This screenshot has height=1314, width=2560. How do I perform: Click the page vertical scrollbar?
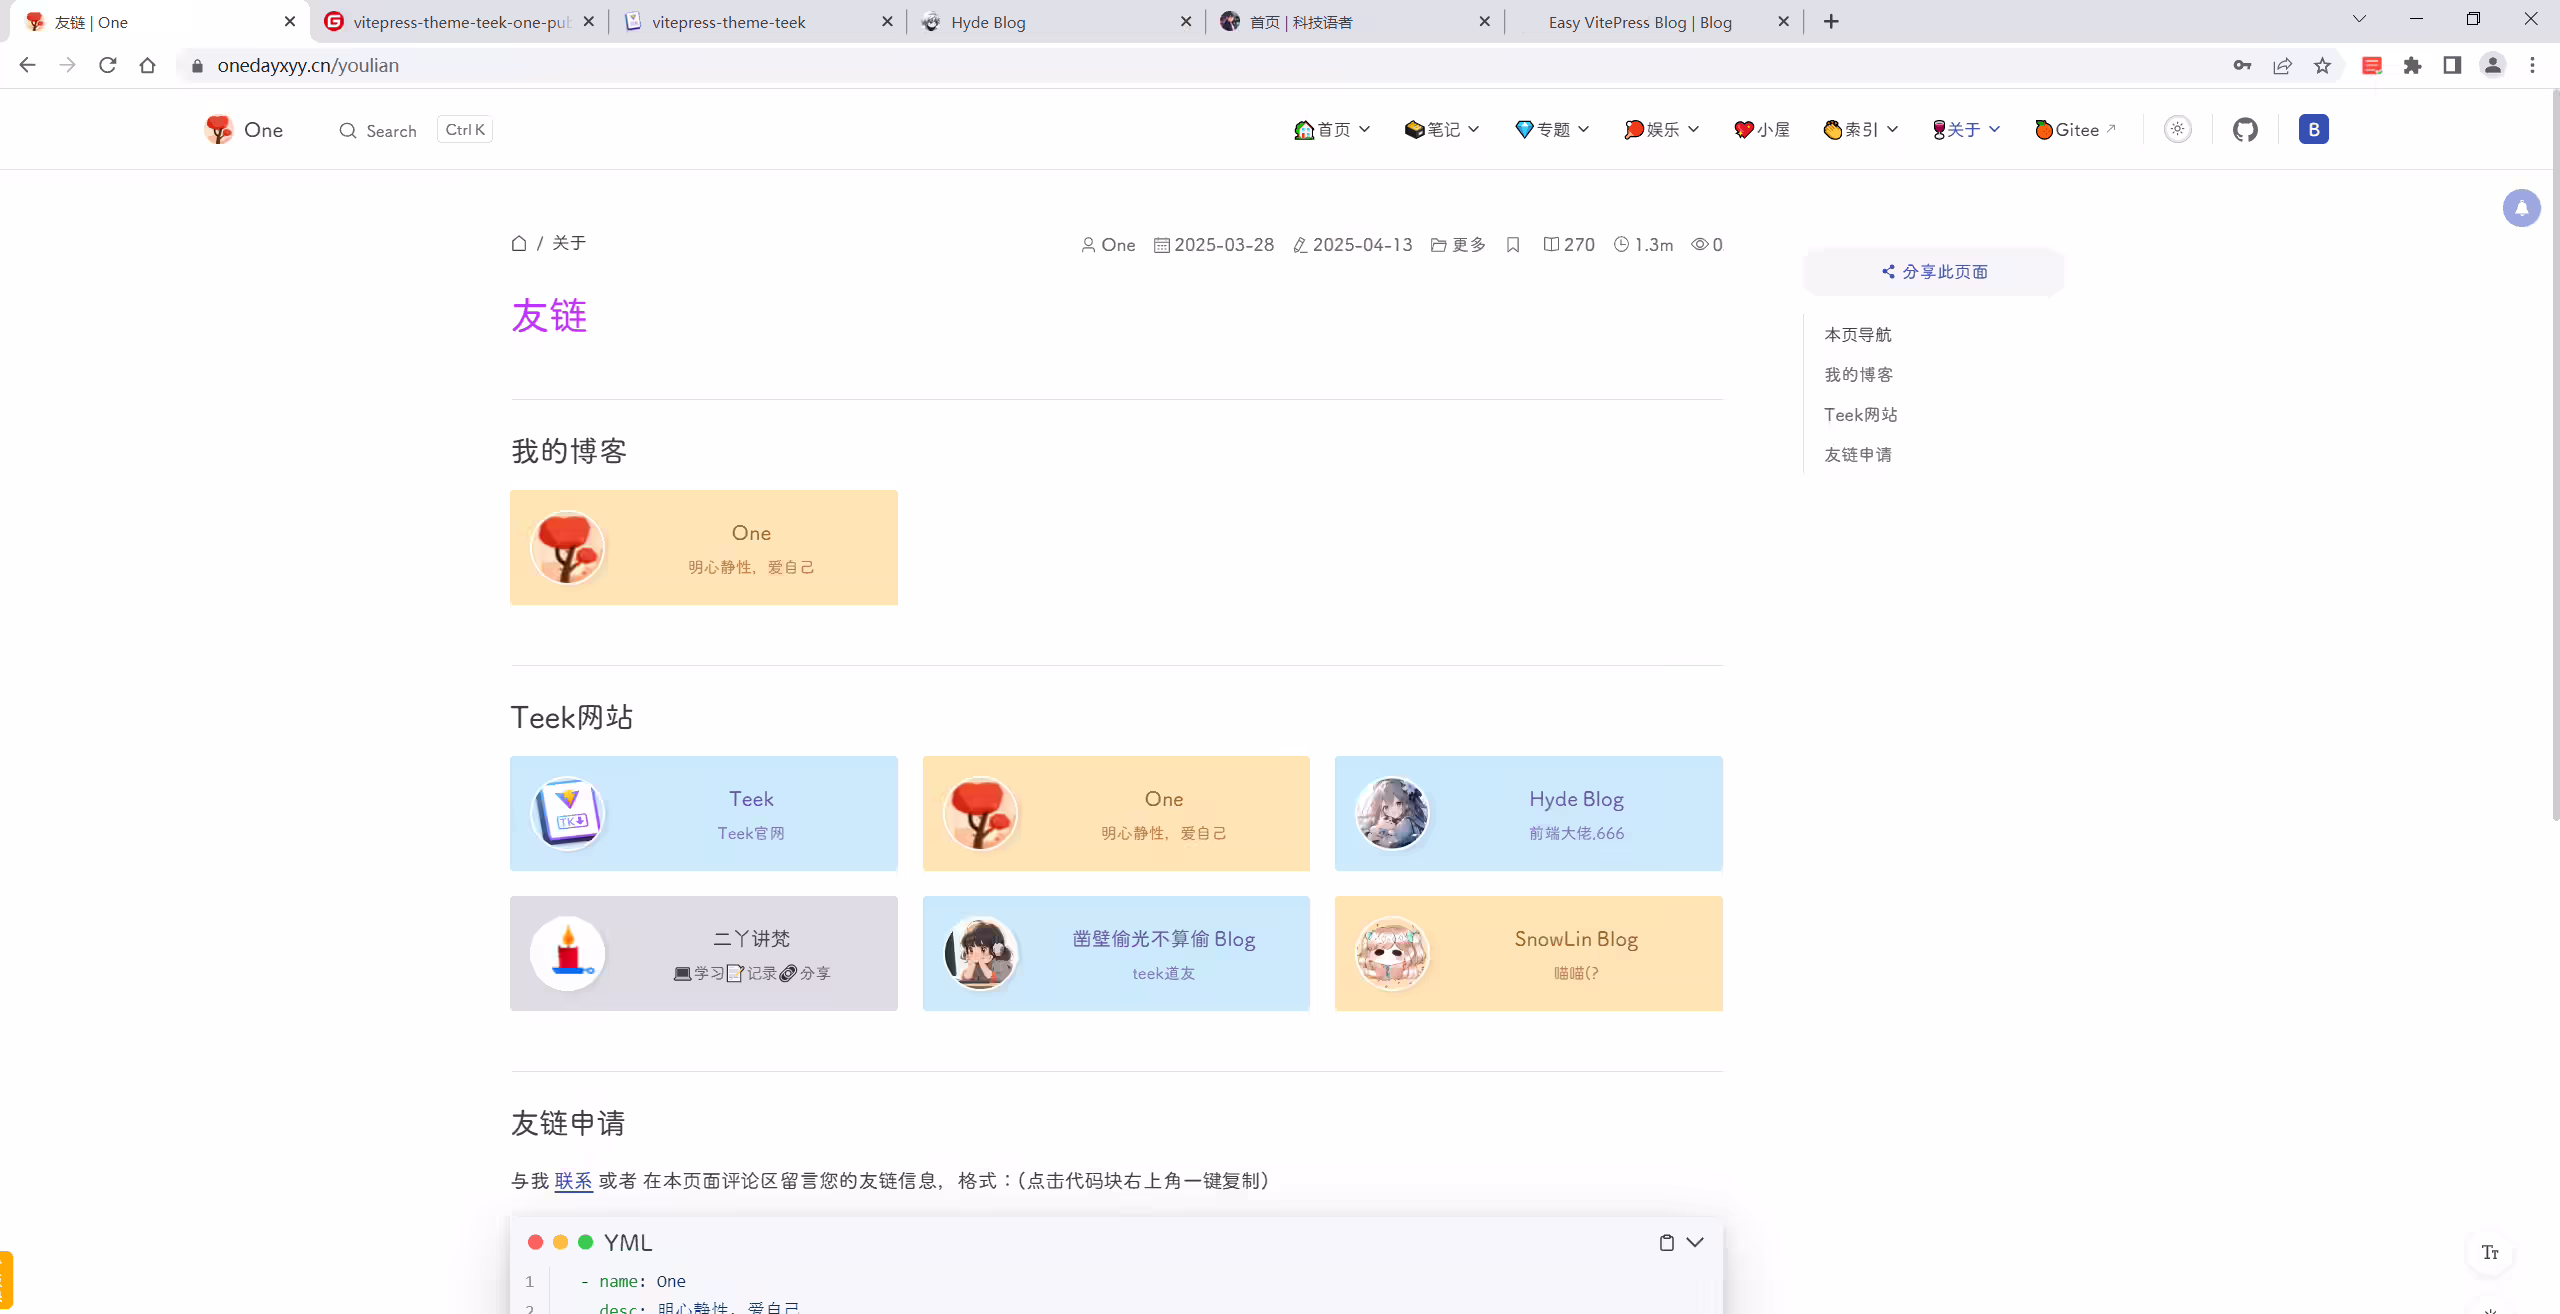2555,455
